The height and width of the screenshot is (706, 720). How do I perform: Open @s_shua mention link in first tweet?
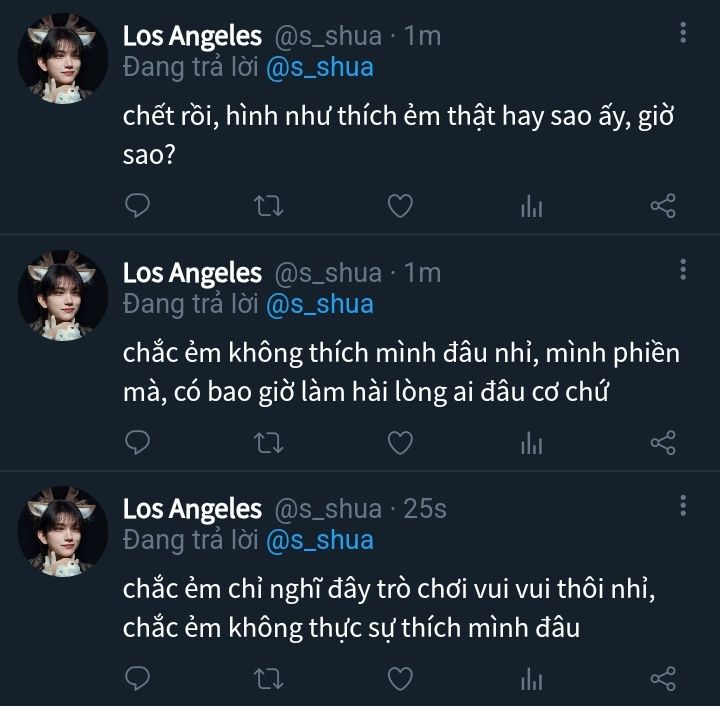point(319,68)
